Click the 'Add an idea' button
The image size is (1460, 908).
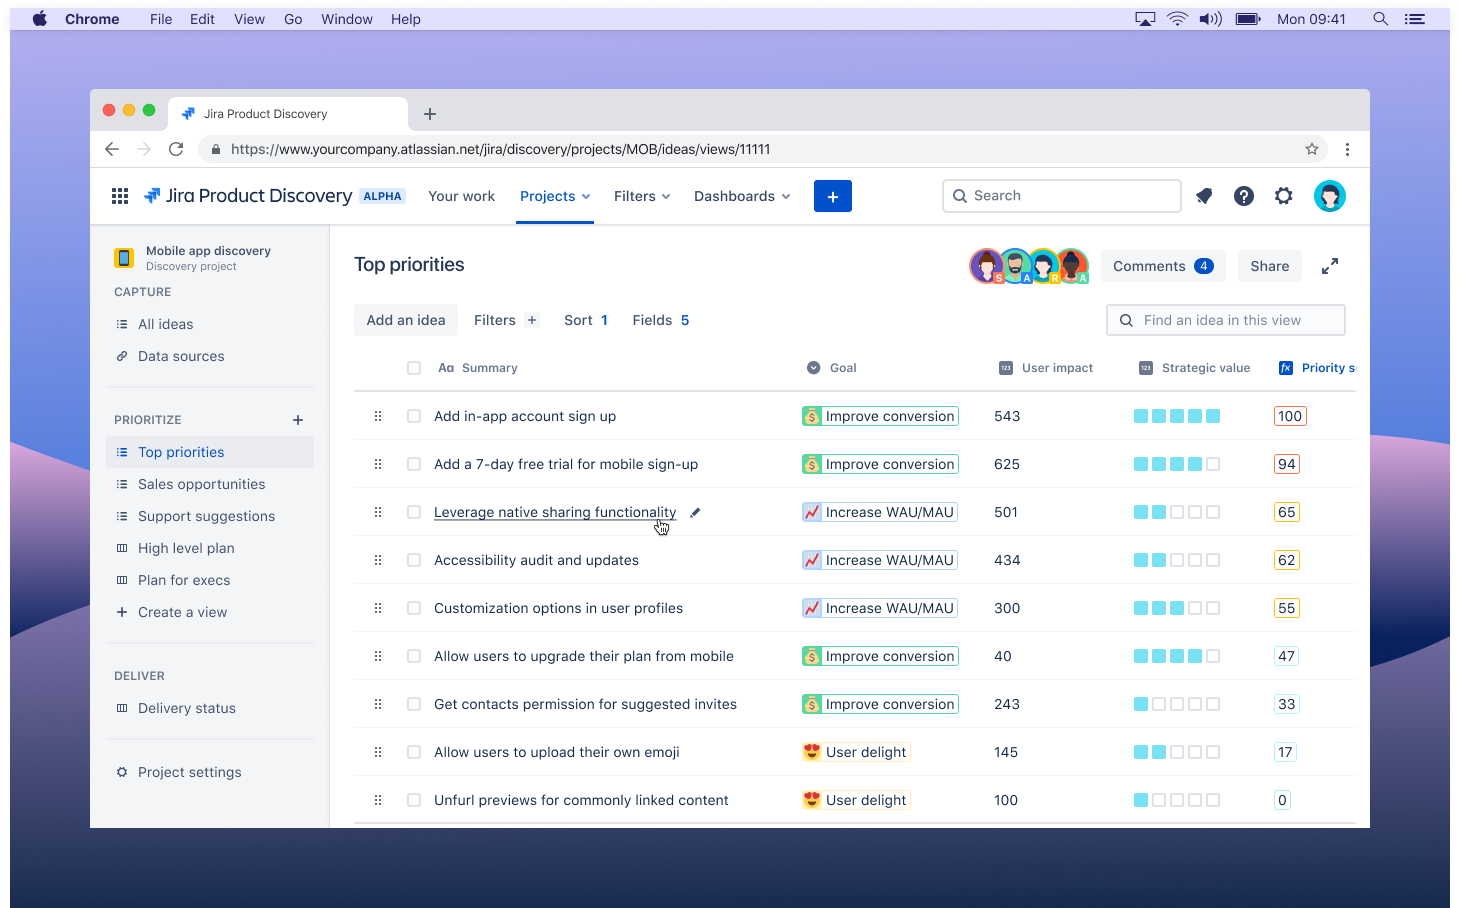tap(406, 320)
